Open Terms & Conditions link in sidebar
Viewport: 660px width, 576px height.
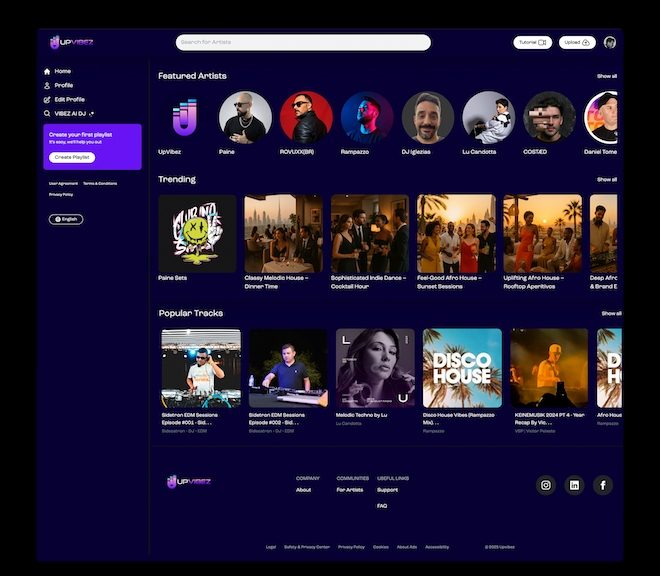(x=100, y=184)
